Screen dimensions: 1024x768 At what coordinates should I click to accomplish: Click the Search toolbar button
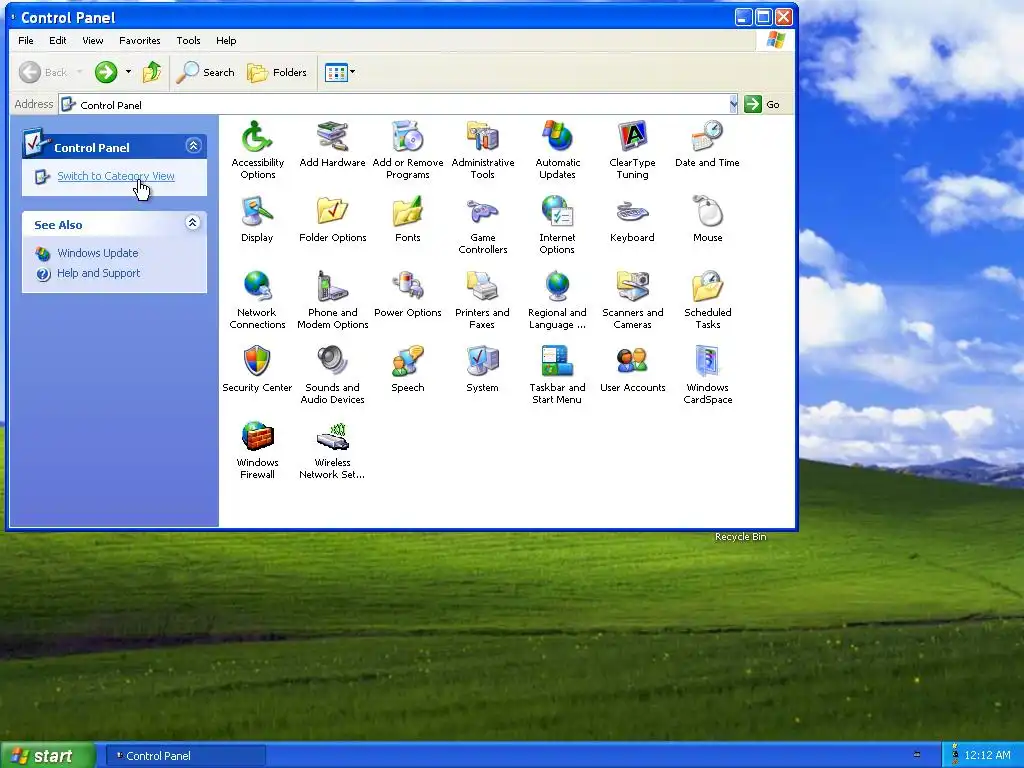tap(205, 72)
